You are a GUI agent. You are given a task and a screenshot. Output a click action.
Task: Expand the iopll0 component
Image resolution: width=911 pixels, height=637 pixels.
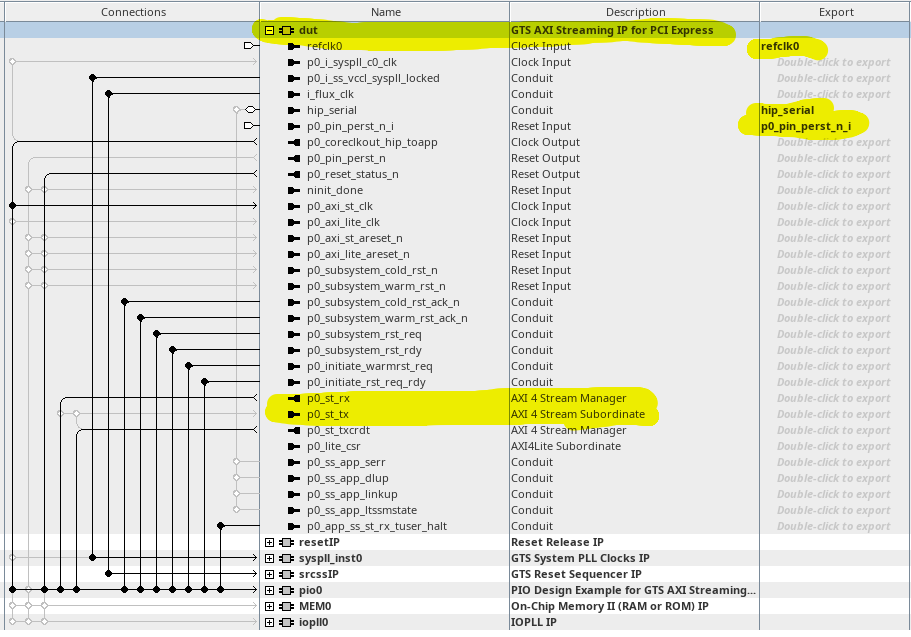tap(269, 622)
